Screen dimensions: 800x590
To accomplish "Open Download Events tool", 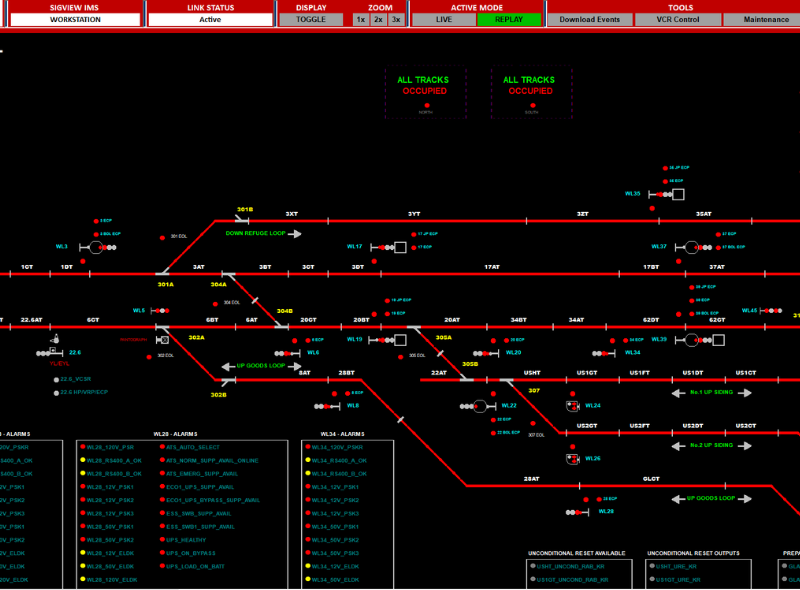I will [590, 19].
